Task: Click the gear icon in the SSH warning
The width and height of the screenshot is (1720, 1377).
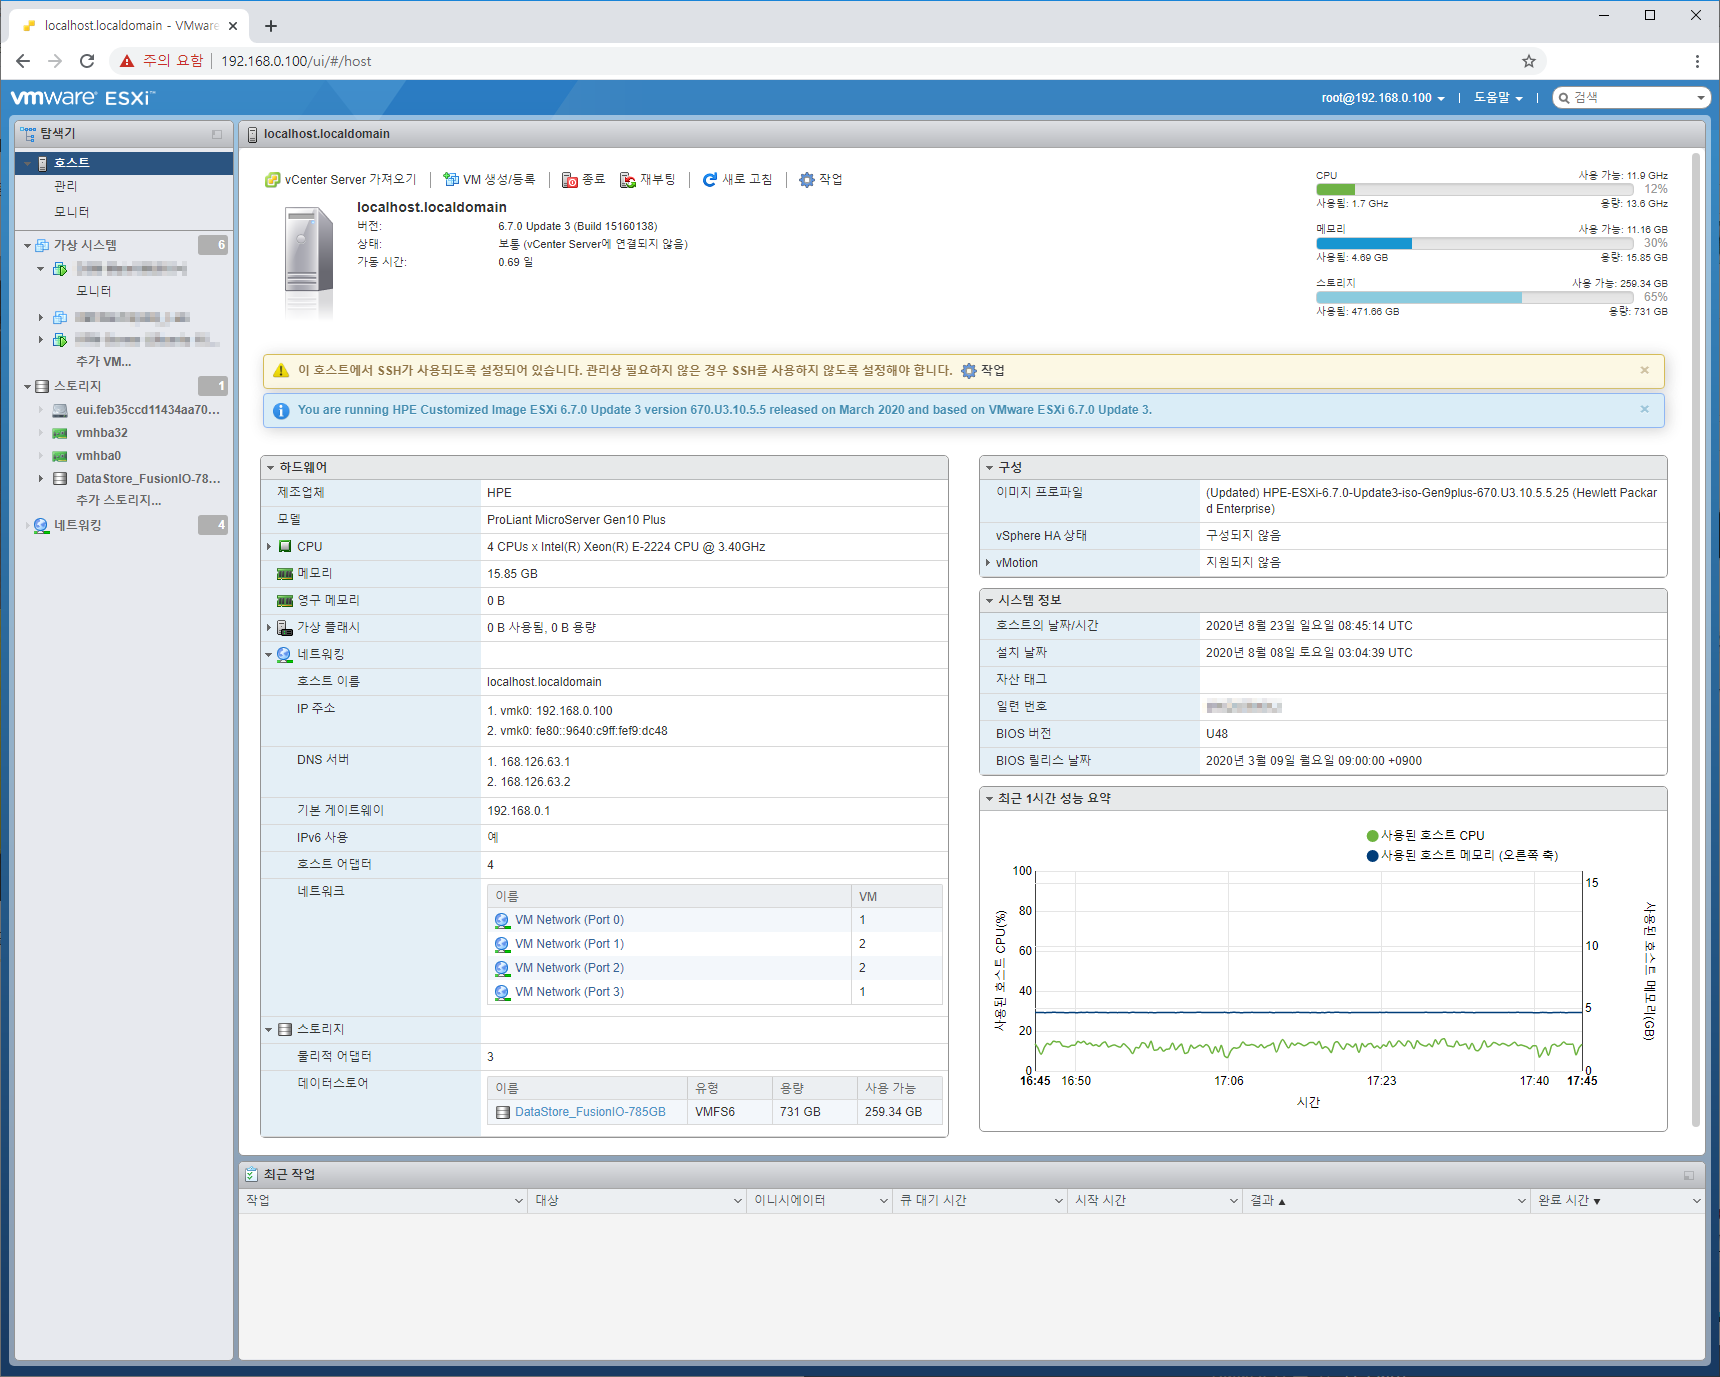Action: (x=968, y=371)
